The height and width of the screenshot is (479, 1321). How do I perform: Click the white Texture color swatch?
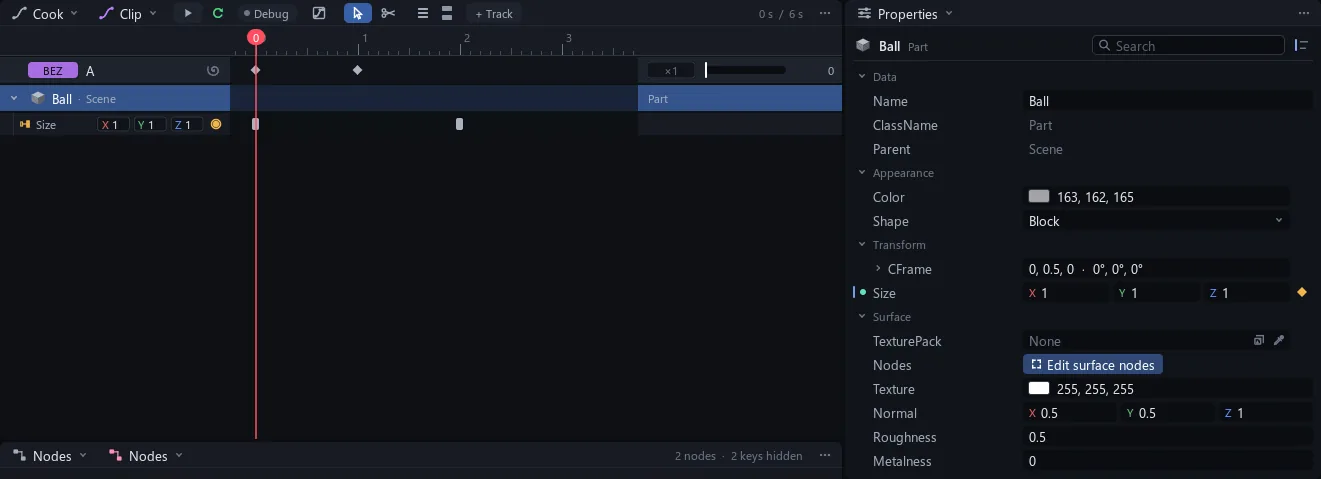[1039, 389]
